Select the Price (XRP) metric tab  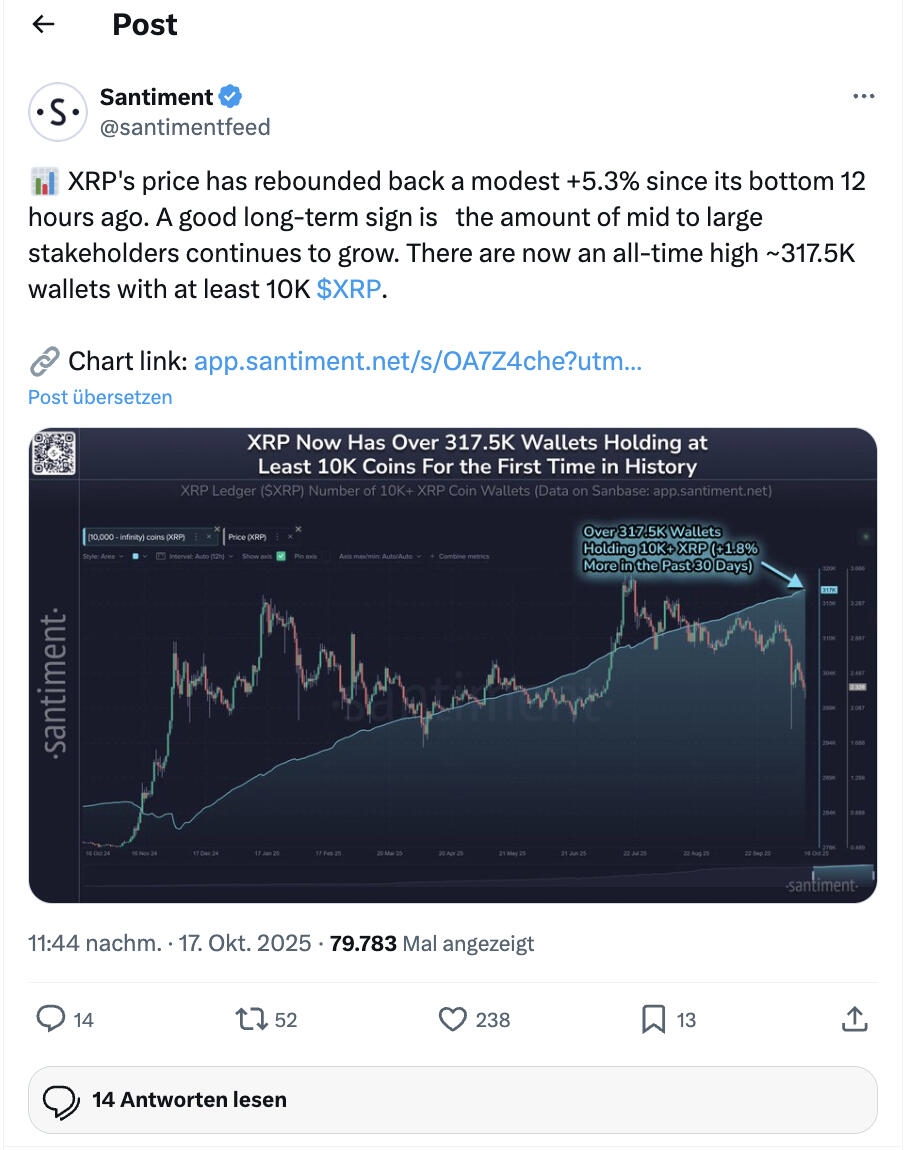(x=252, y=537)
